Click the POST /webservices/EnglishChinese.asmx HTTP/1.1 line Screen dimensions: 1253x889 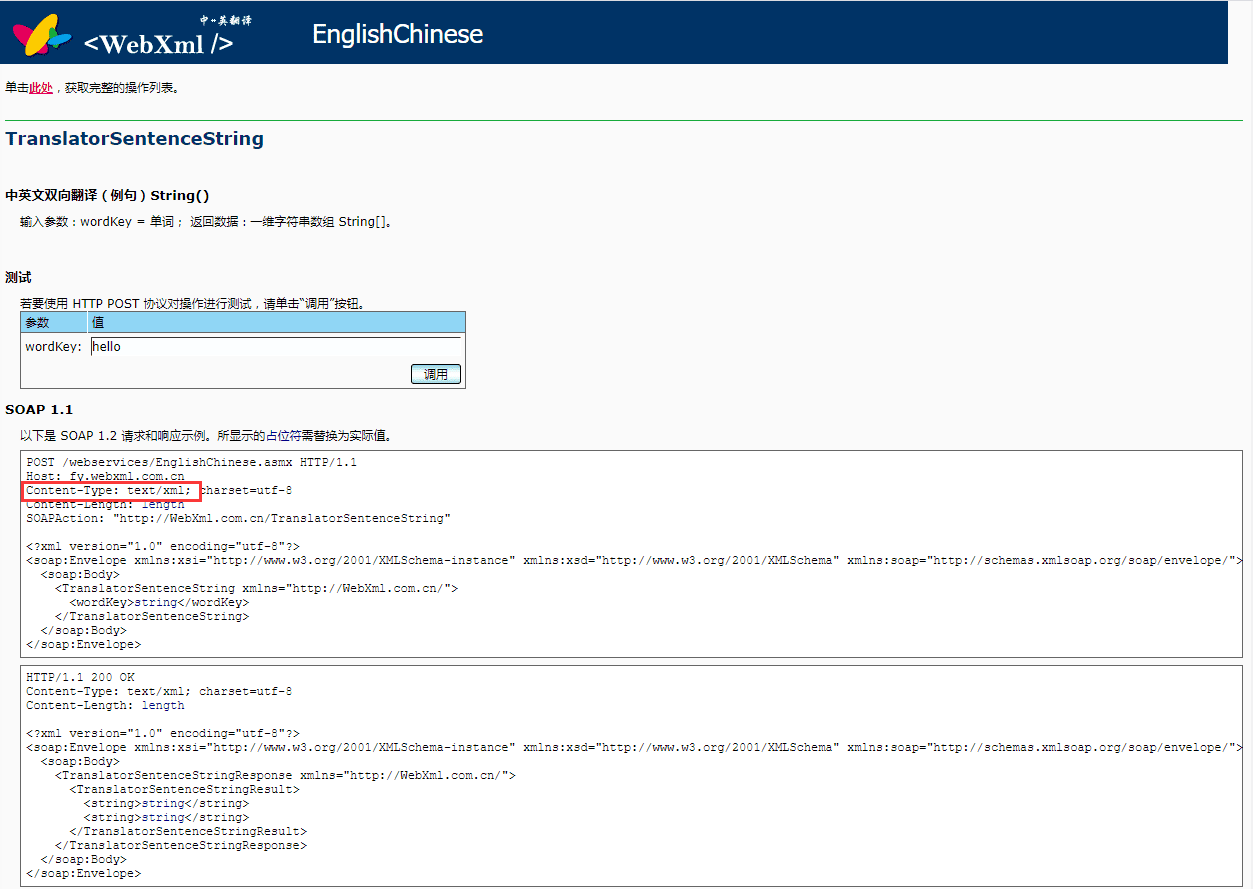(191, 463)
